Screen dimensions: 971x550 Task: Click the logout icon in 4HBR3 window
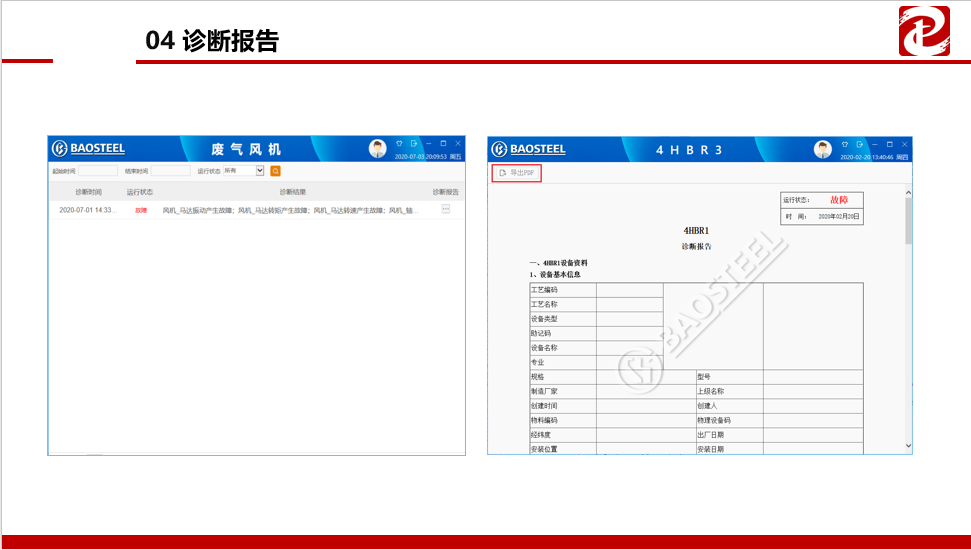click(859, 144)
